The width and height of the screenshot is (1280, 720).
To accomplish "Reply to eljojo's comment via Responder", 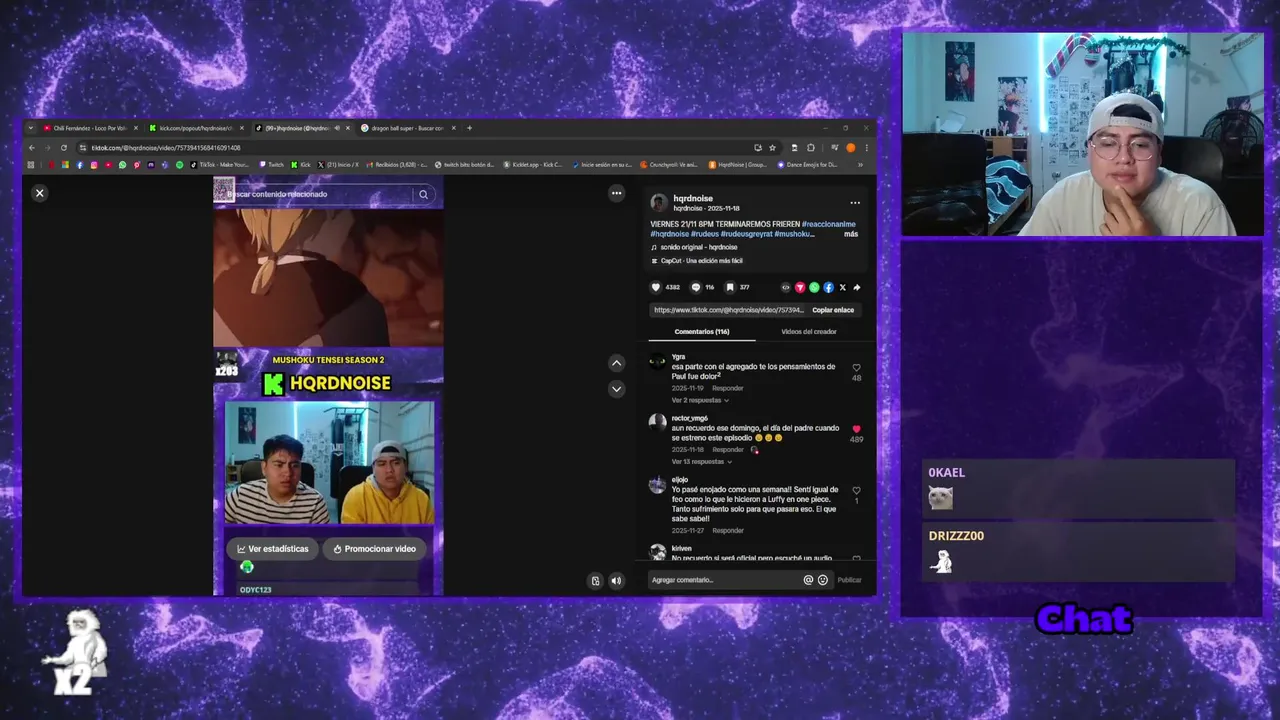I will pyautogui.click(x=728, y=531).
